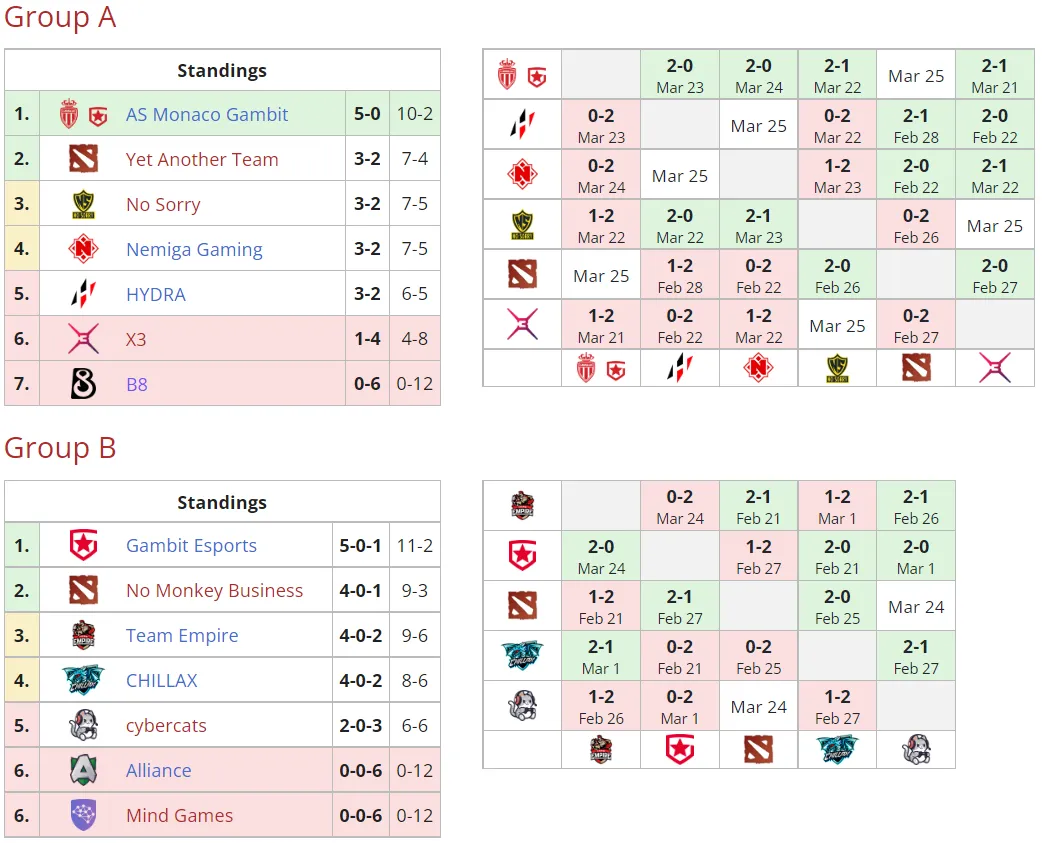1042x843 pixels.
Task: Open the Alliance team link
Action: [x=158, y=771]
